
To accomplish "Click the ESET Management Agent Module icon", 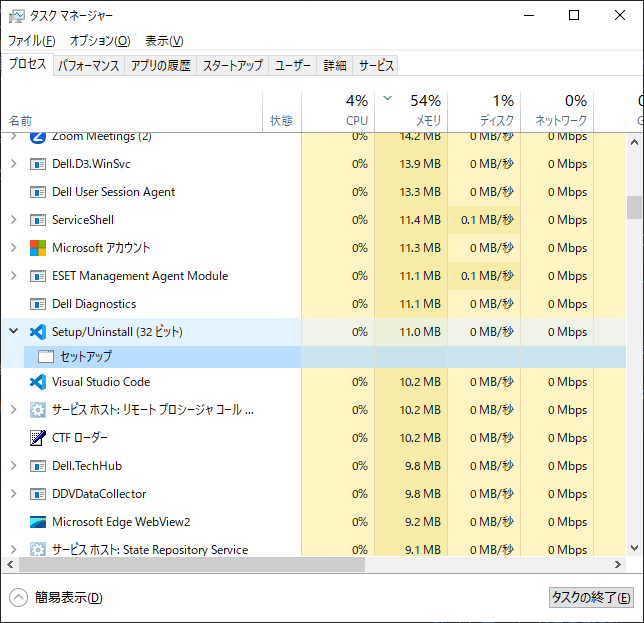I will point(38,276).
